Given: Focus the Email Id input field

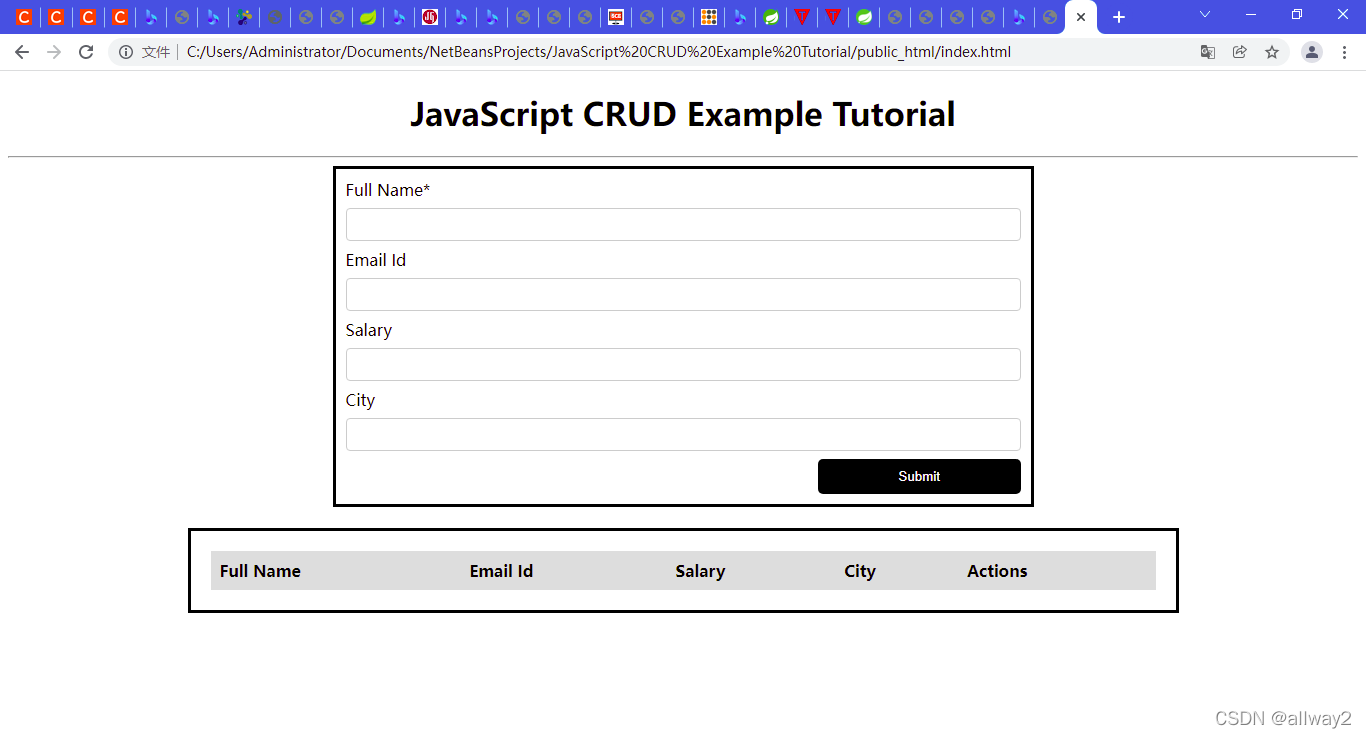Looking at the screenshot, I should pyautogui.click(x=683, y=294).
